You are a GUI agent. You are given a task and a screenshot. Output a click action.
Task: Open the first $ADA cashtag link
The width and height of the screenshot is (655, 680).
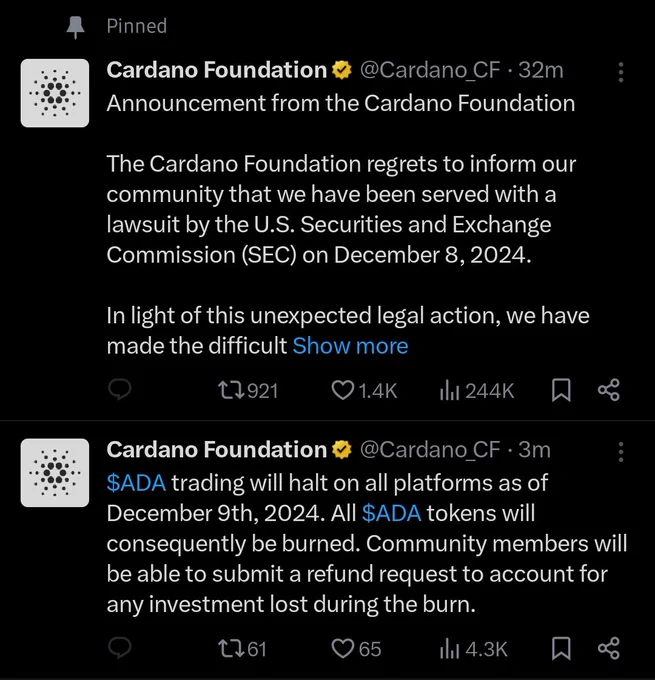136,484
